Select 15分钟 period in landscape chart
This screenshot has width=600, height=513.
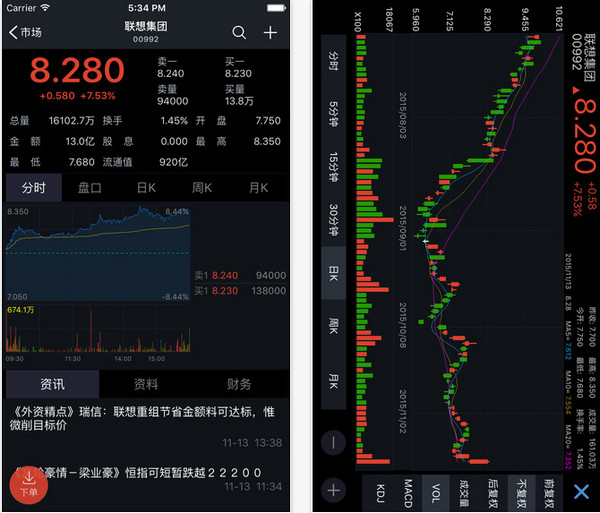coord(333,167)
